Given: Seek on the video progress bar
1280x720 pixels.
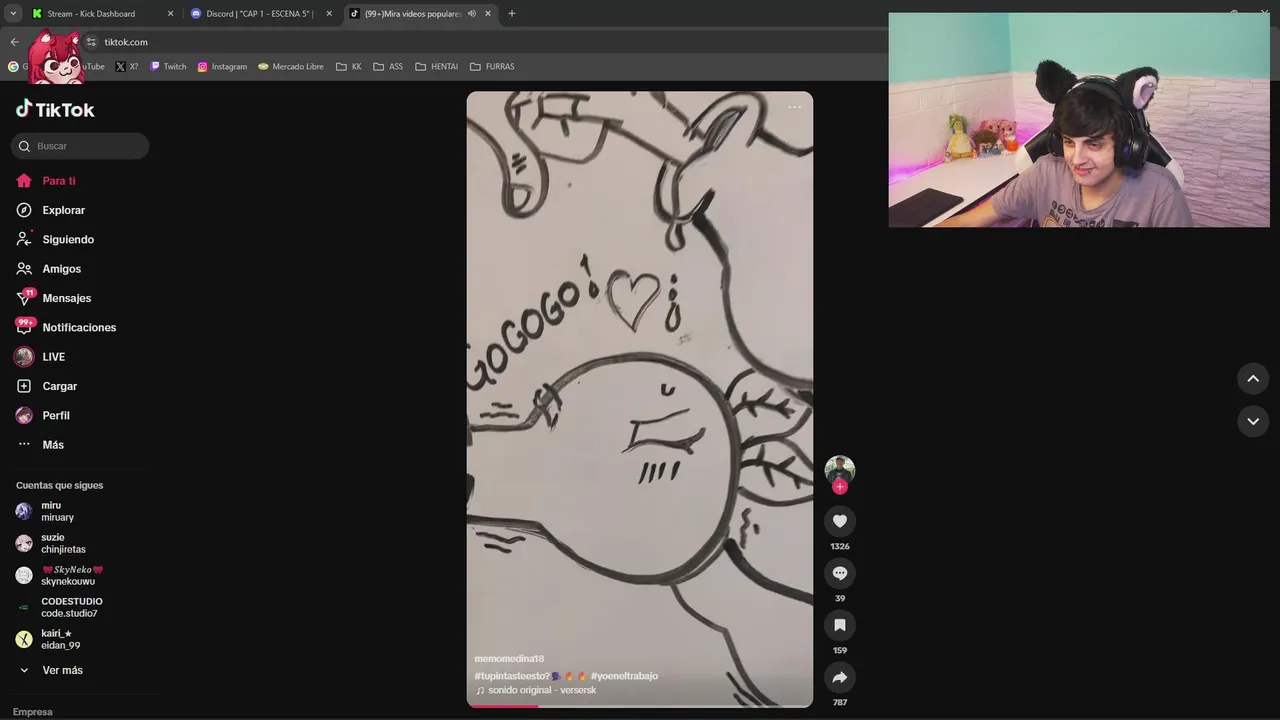Looking at the screenshot, I should (640, 706).
